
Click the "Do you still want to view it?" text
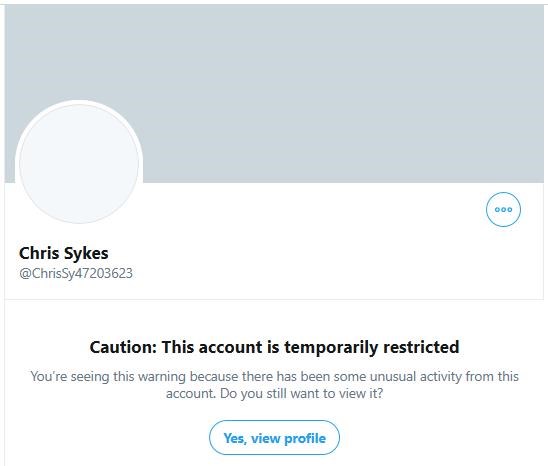coord(302,394)
